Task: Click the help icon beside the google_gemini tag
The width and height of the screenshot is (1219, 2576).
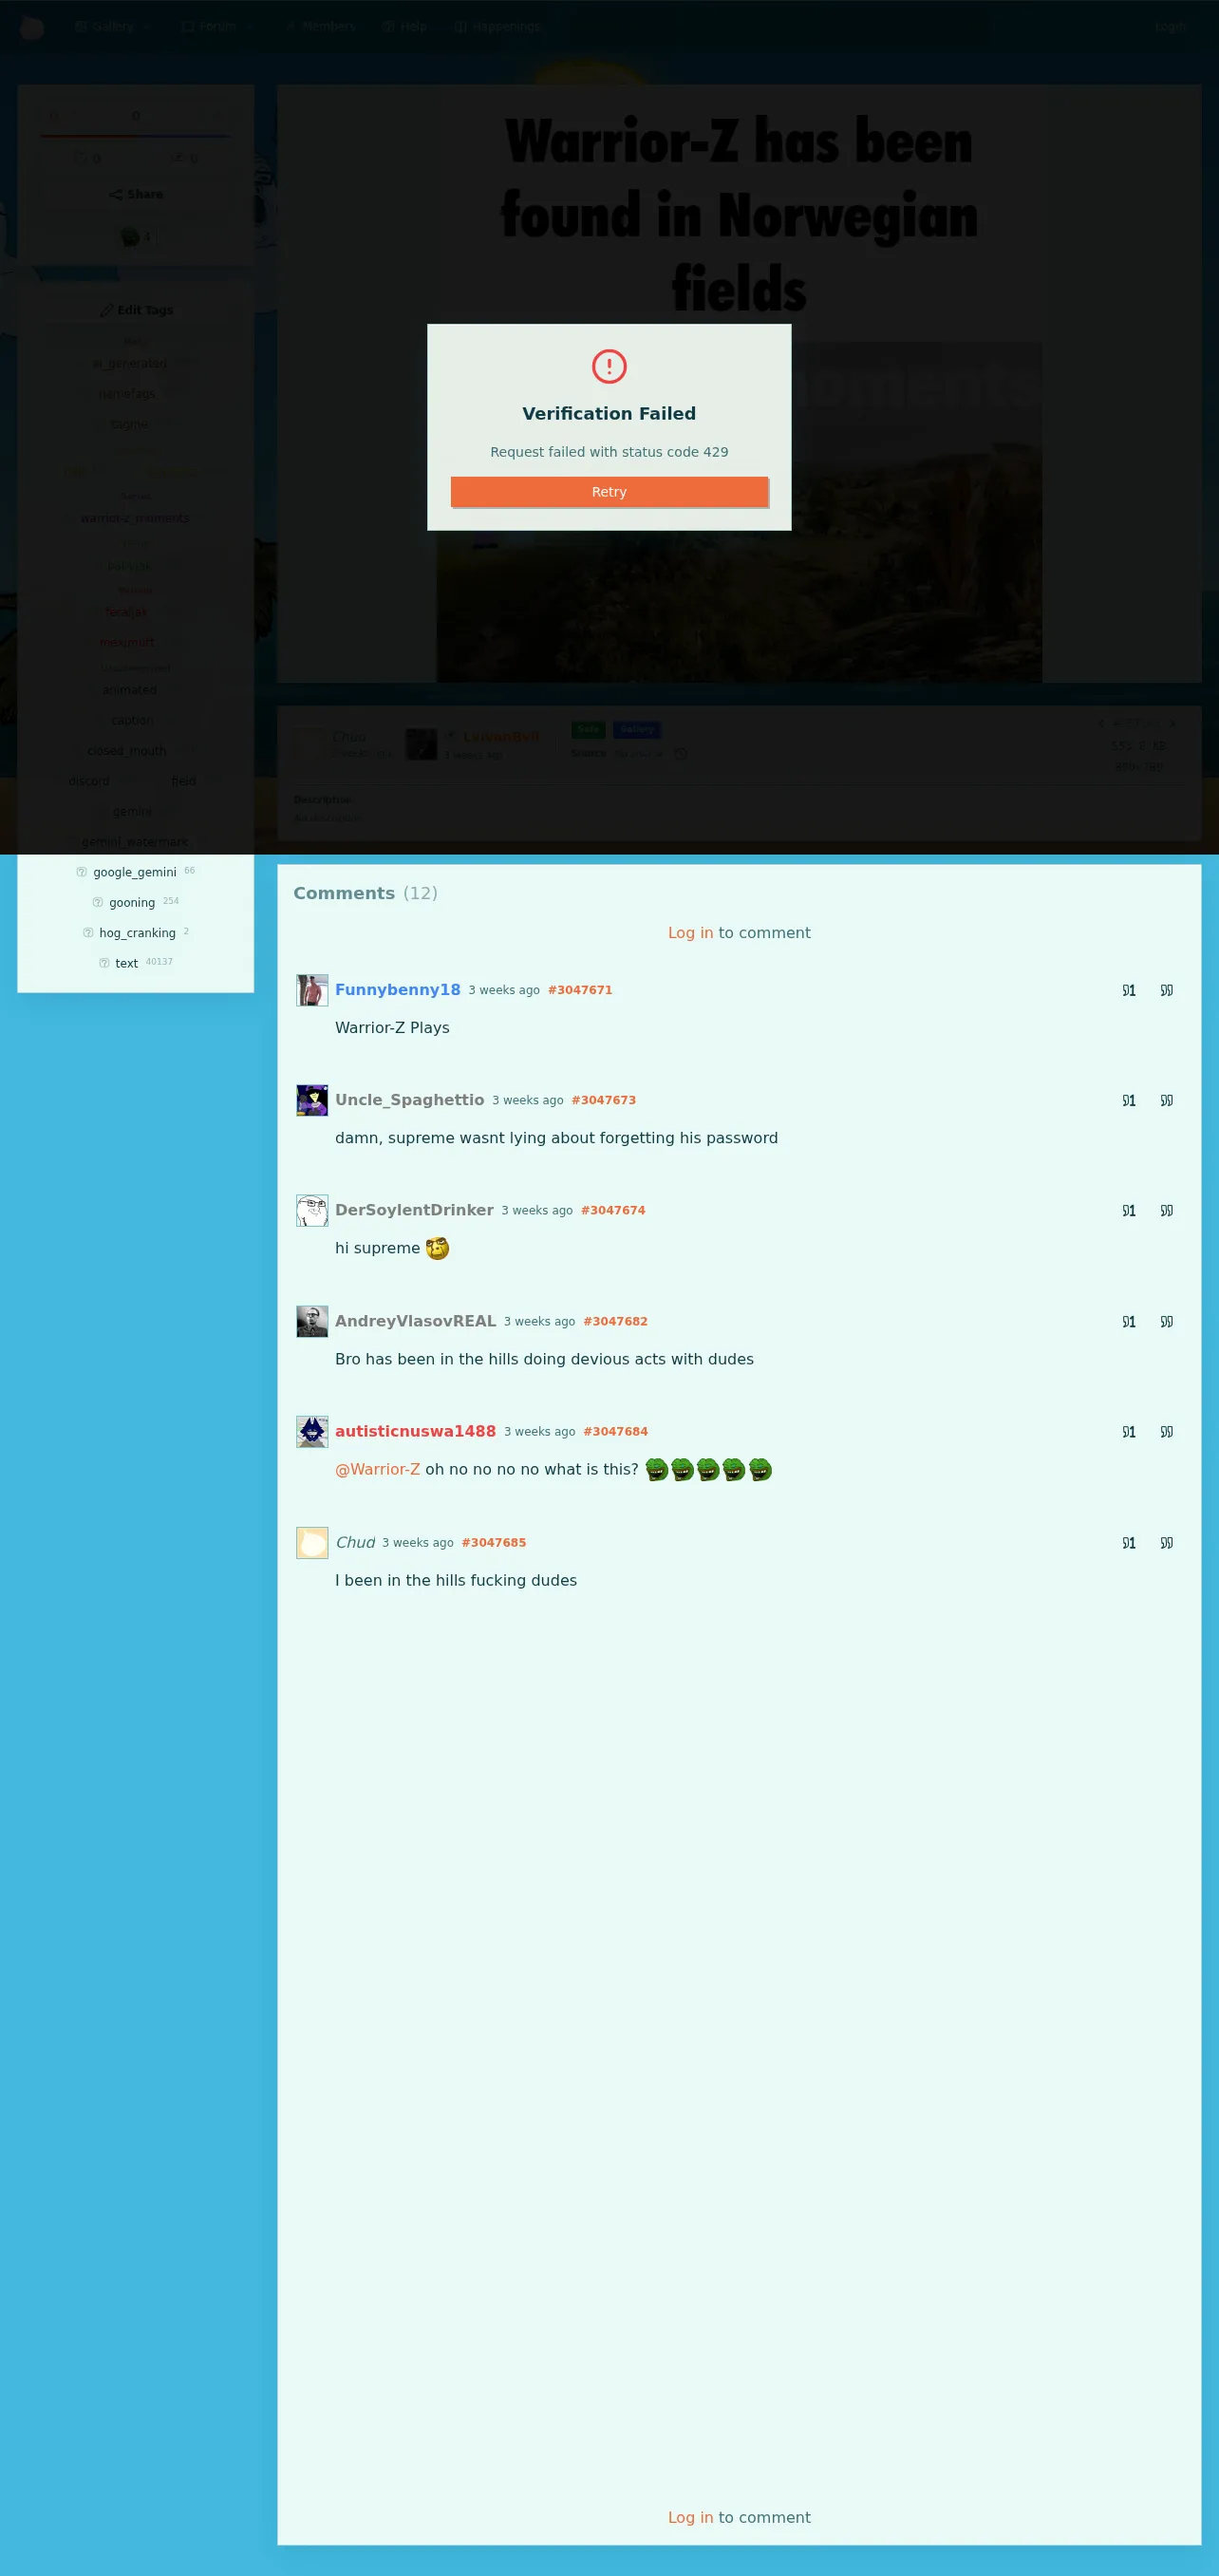Action: tap(82, 872)
